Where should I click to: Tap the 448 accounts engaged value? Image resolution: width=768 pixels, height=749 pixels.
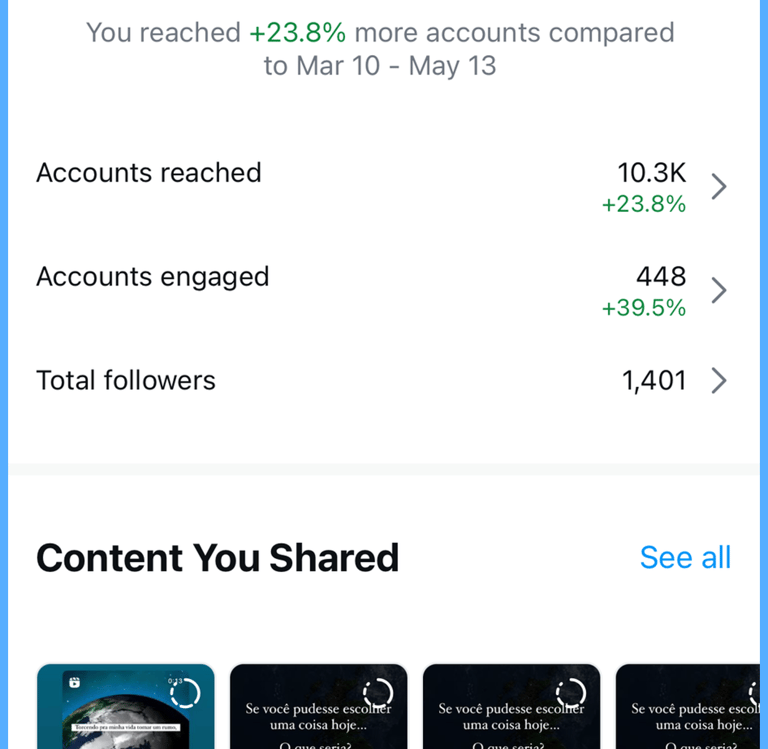point(661,277)
